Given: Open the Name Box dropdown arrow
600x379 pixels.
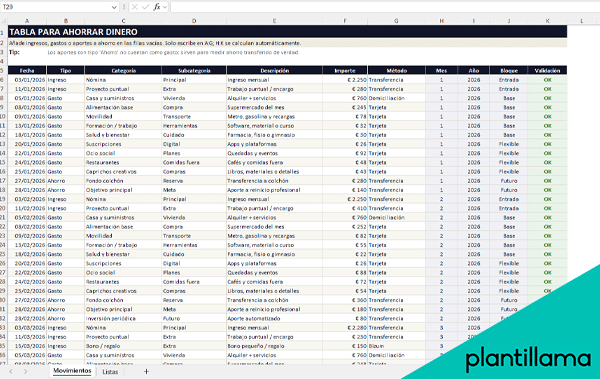Looking at the screenshot, I should click(x=114, y=7).
